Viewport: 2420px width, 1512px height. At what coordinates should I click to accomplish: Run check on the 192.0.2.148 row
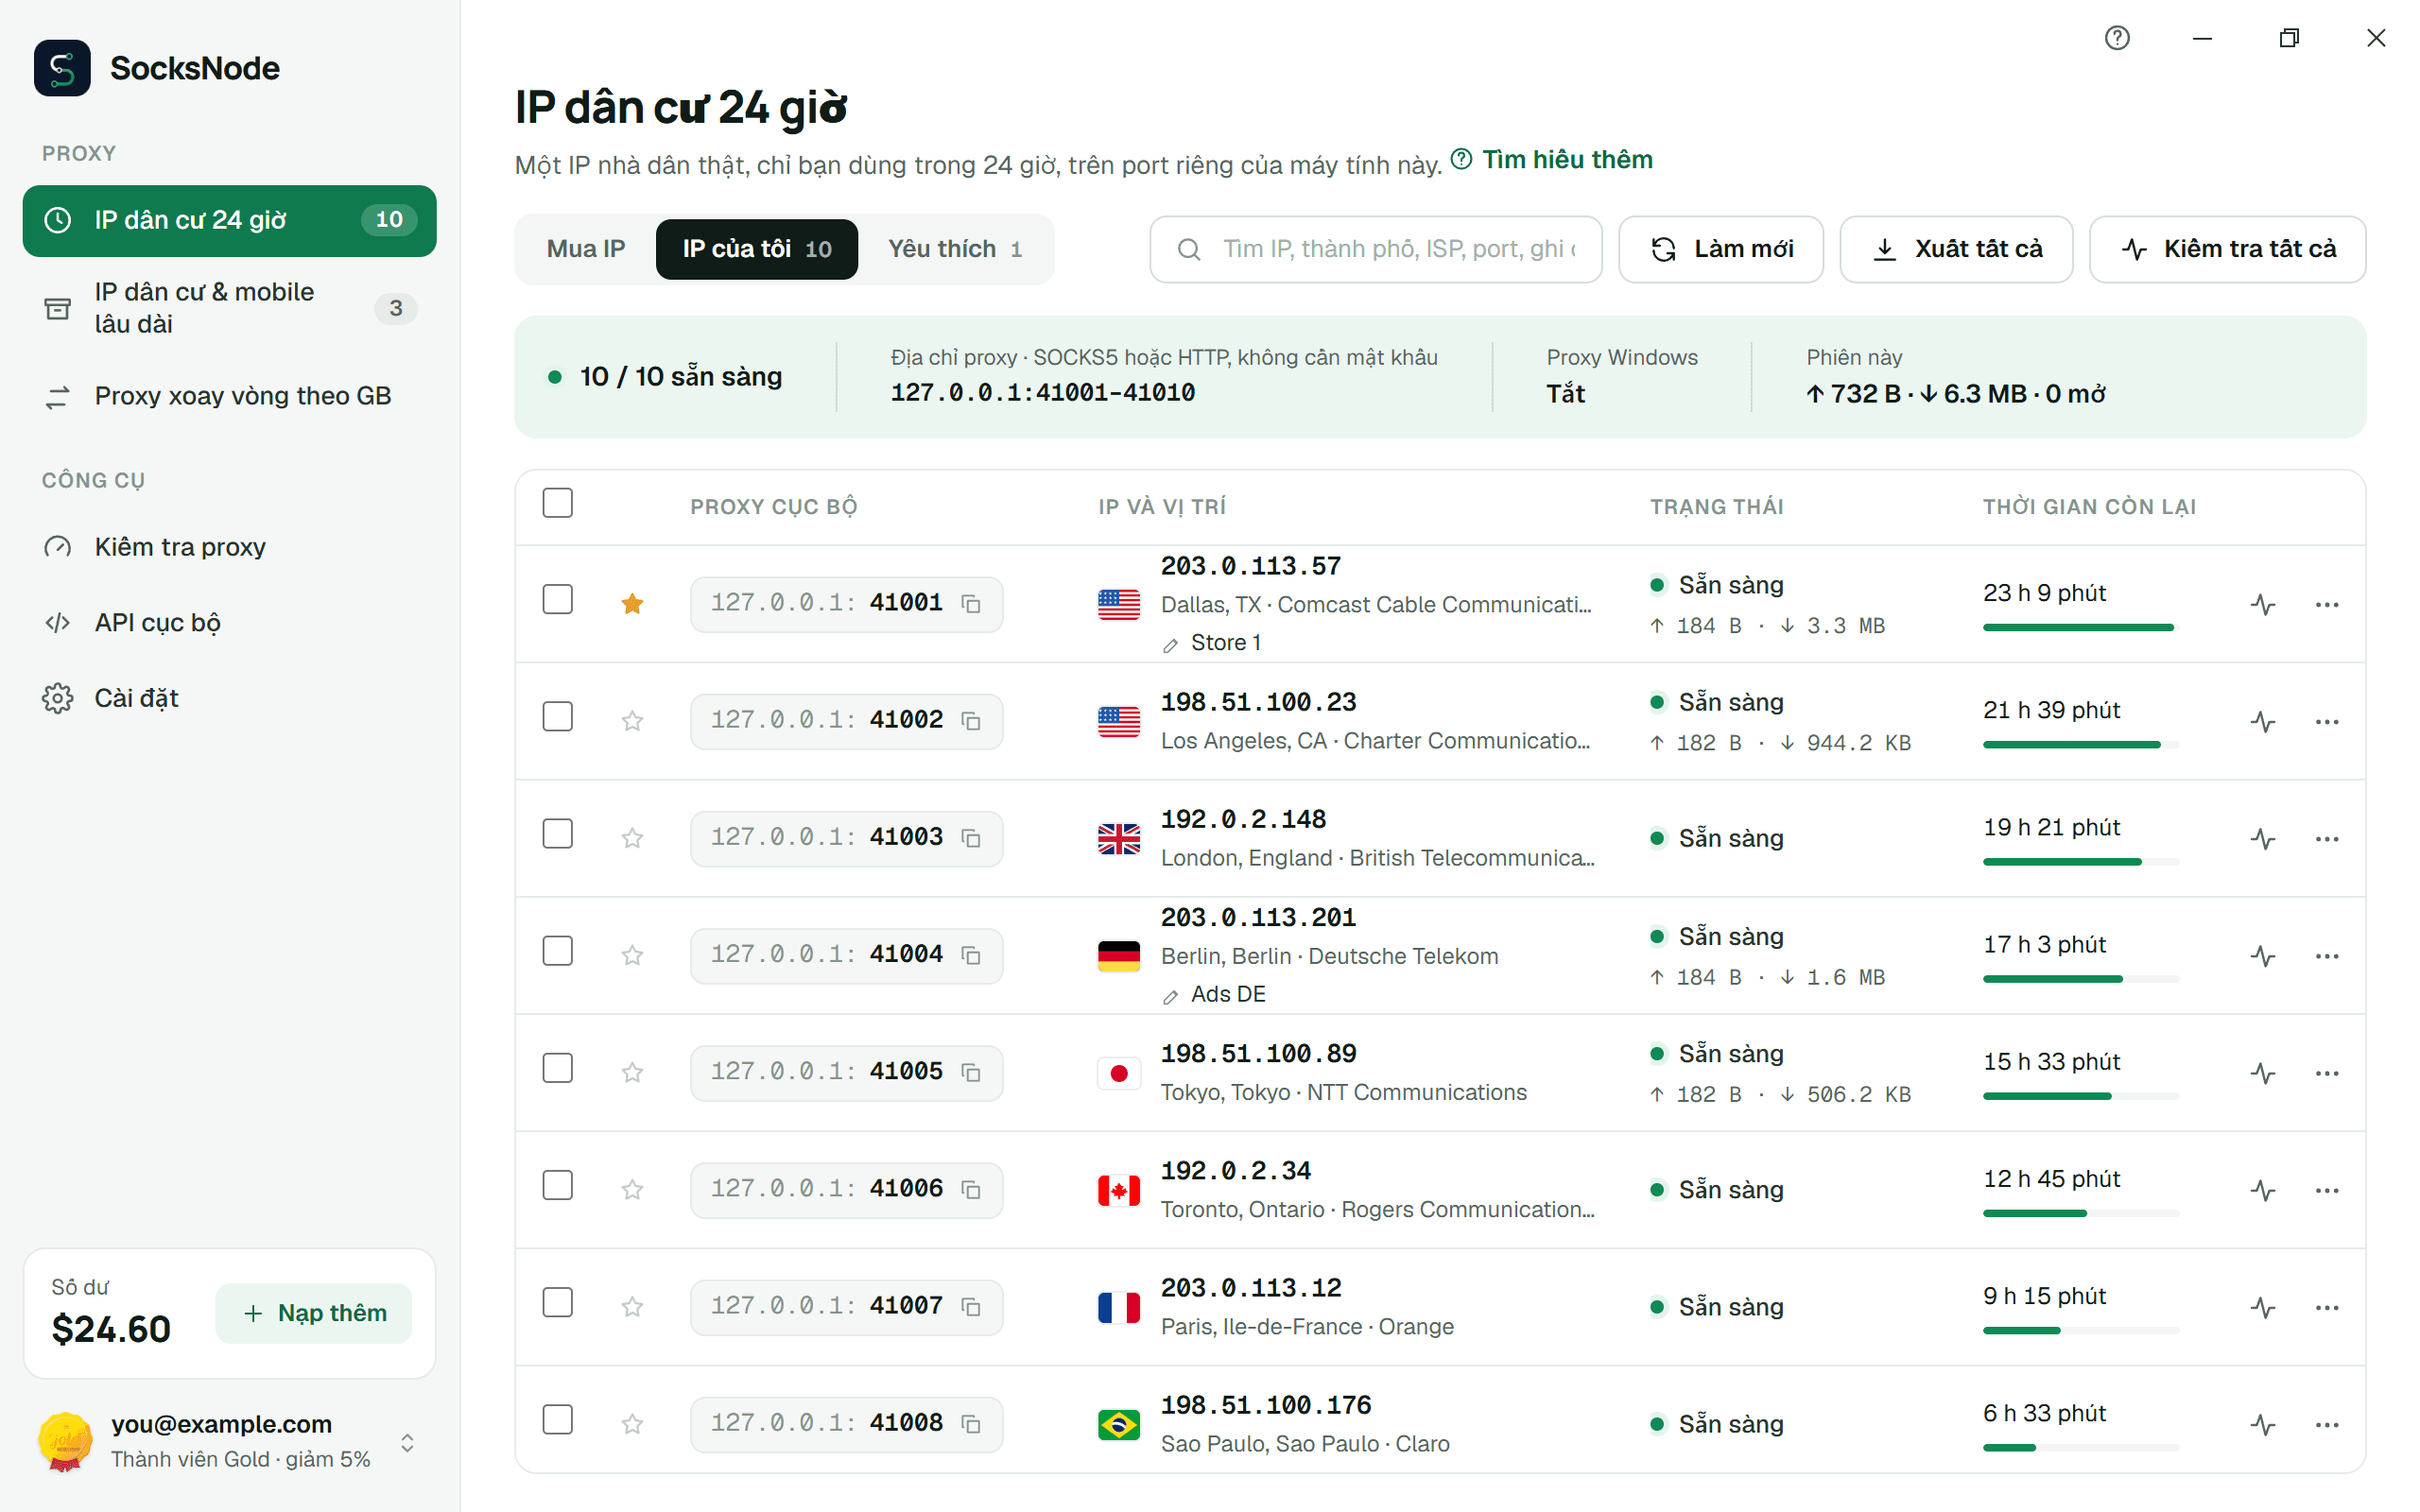click(x=2263, y=838)
